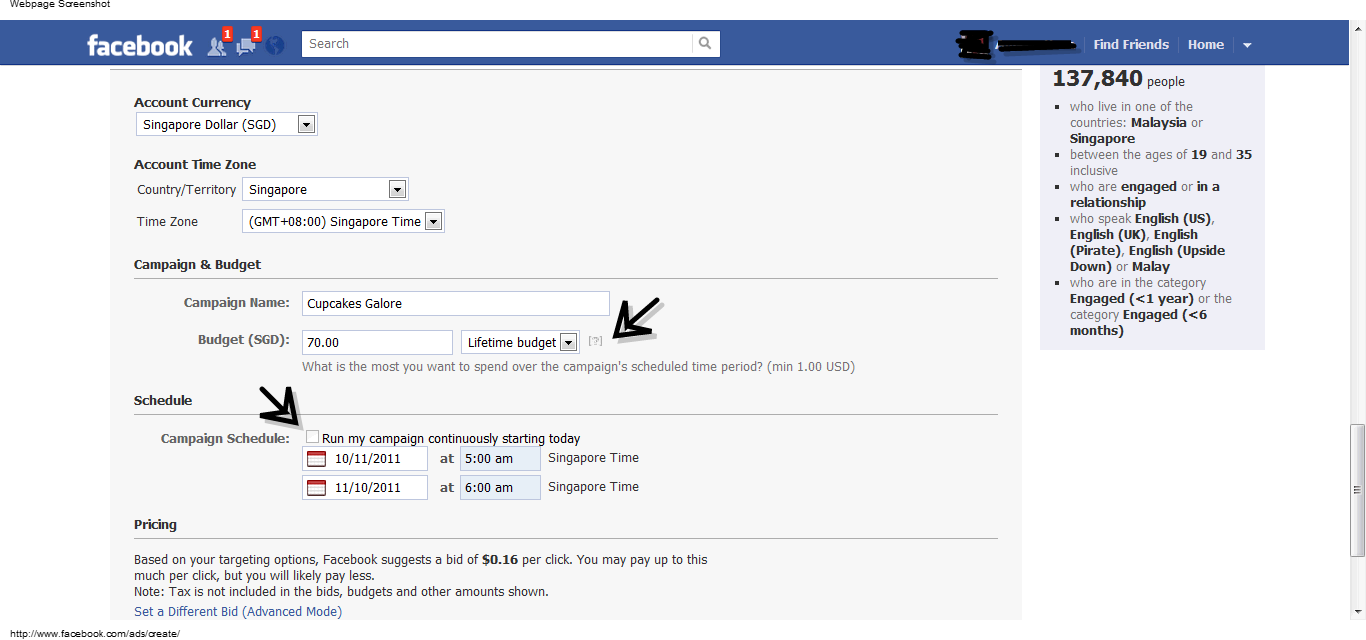Image resolution: width=1366 pixels, height=640 pixels.
Task: Open the Lifetime budget dropdown
Action: click(x=520, y=342)
